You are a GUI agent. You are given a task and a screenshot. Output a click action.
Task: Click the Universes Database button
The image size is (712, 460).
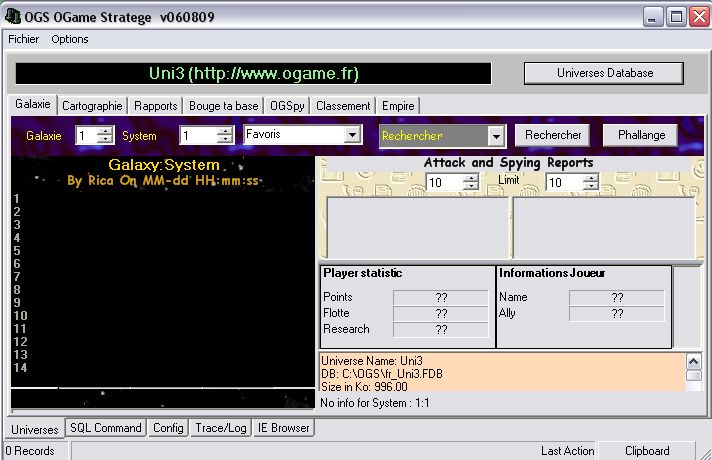(x=604, y=73)
